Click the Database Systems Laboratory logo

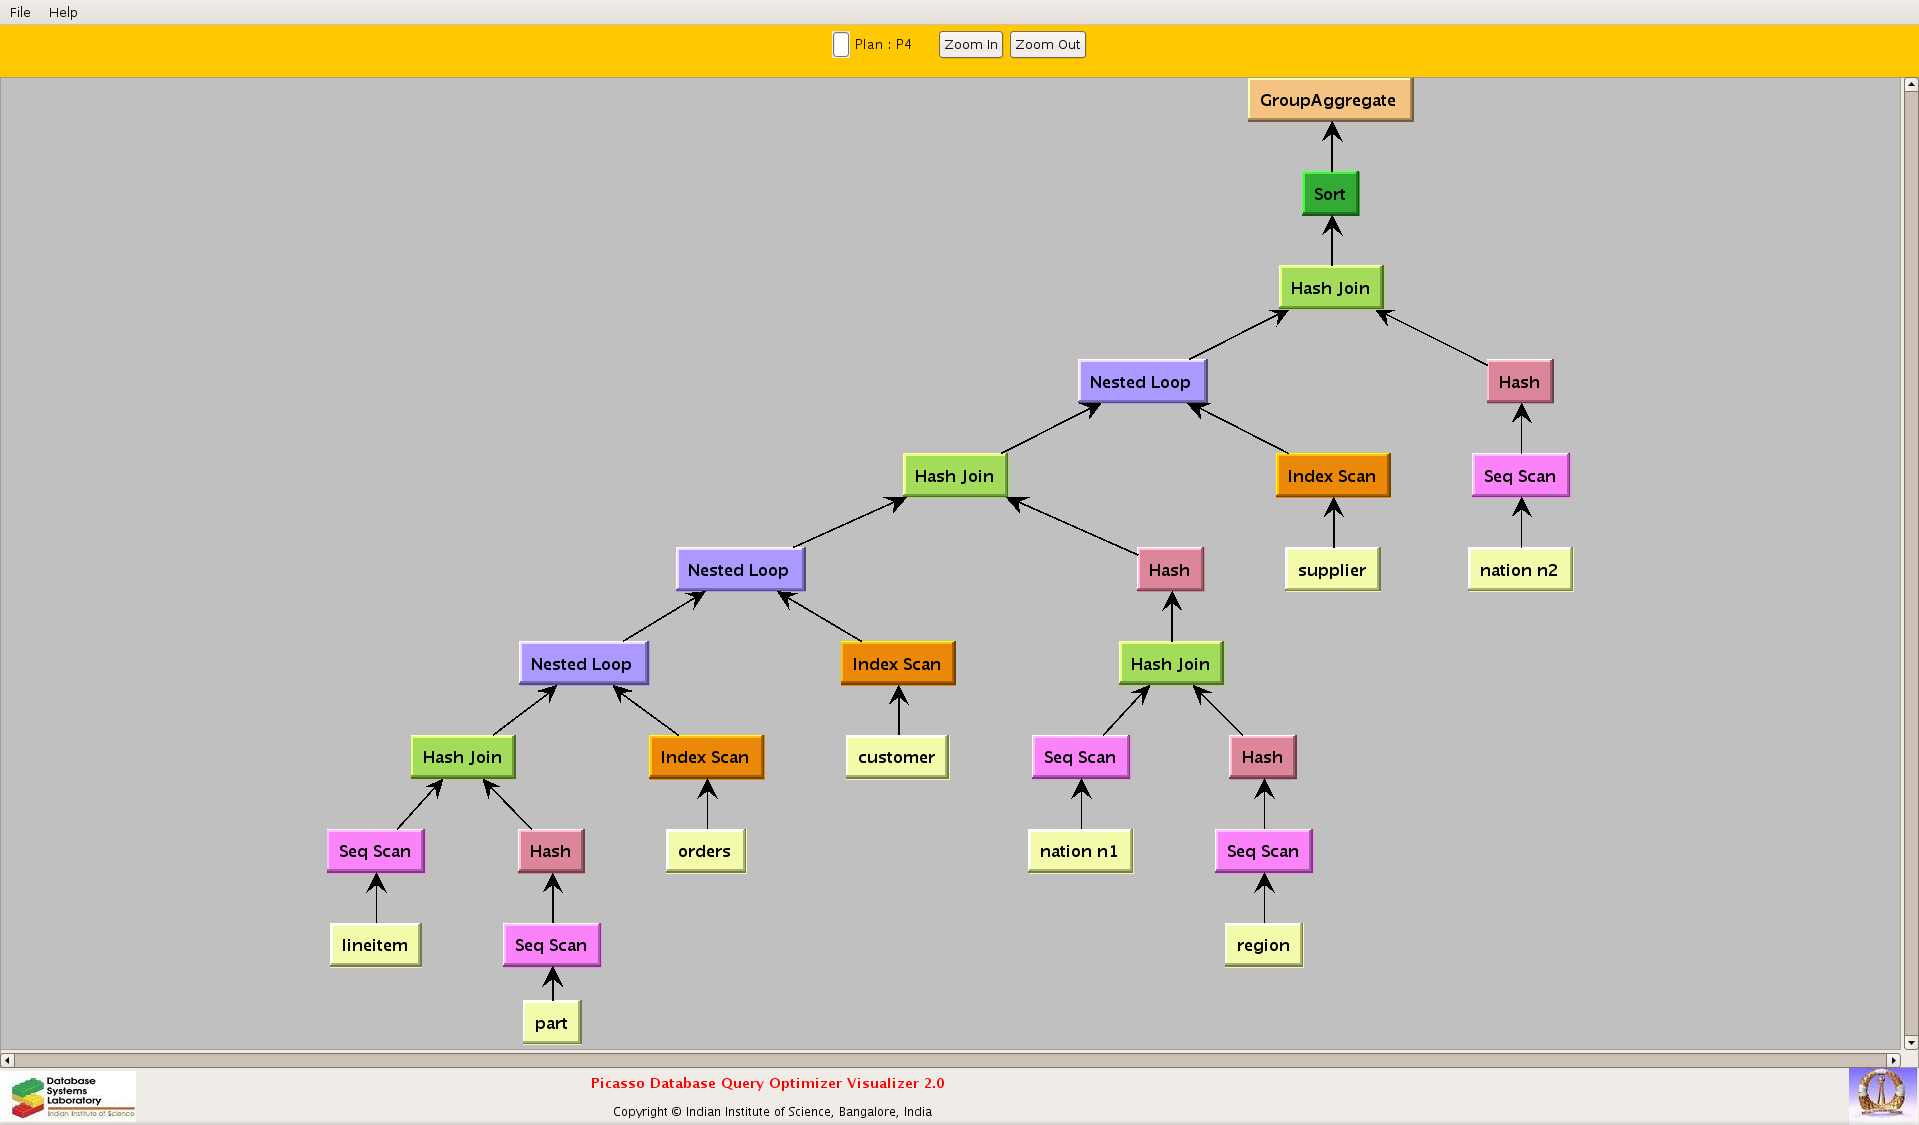click(72, 1096)
